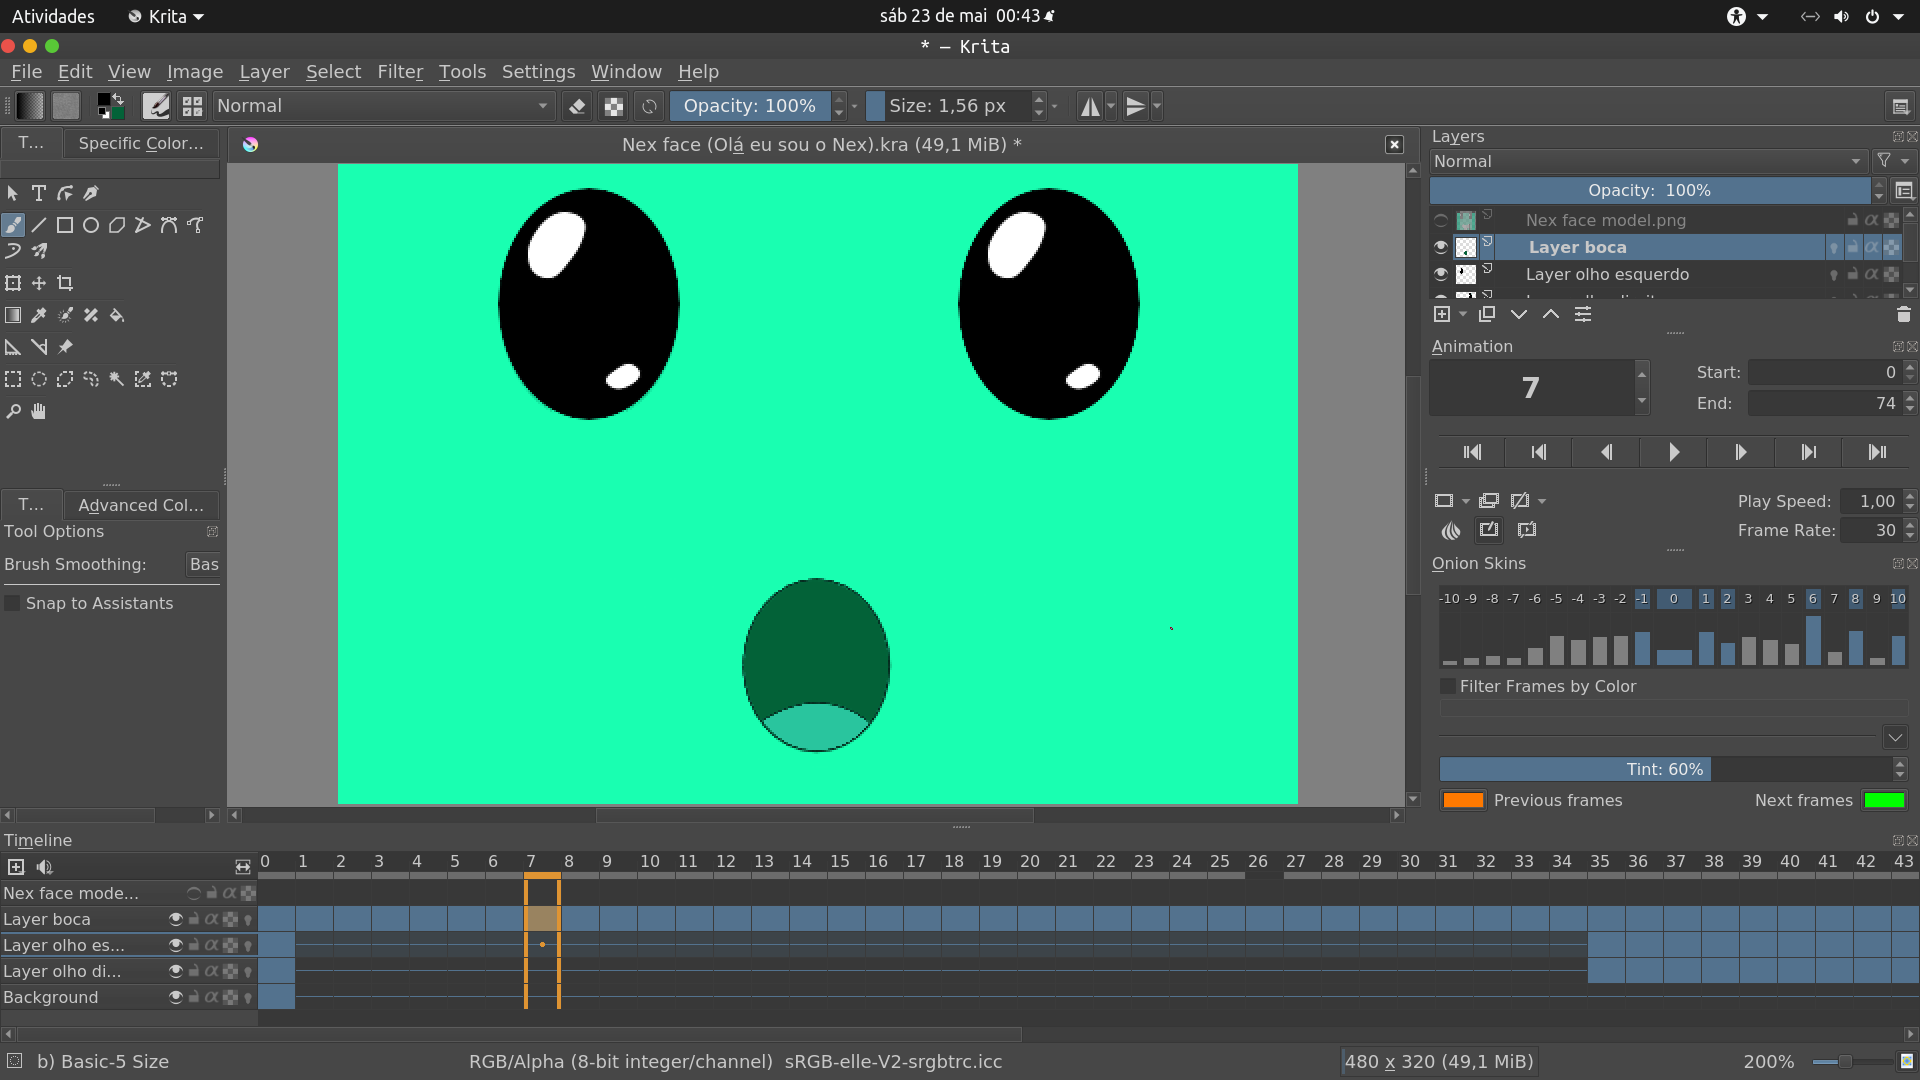
Task: Click the green Next frames color swatch
Action: point(1886,800)
